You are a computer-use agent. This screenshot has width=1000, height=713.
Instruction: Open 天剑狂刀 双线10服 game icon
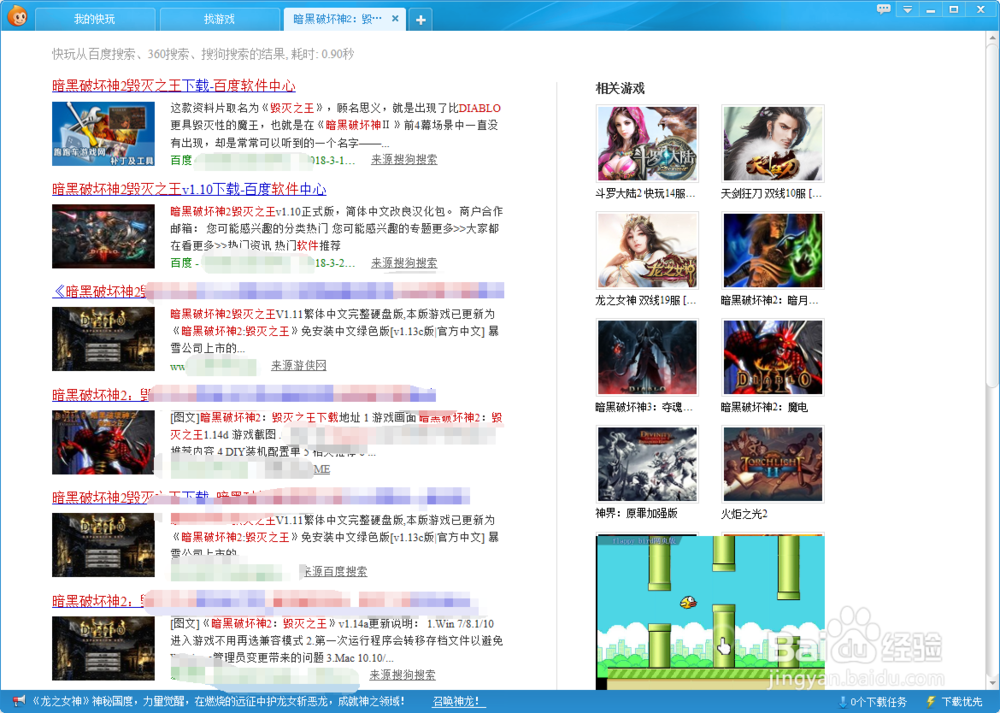pos(772,143)
